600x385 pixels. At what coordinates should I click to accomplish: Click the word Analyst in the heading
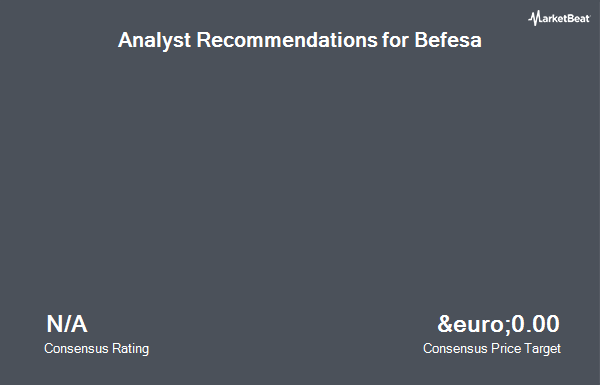click(x=154, y=40)
